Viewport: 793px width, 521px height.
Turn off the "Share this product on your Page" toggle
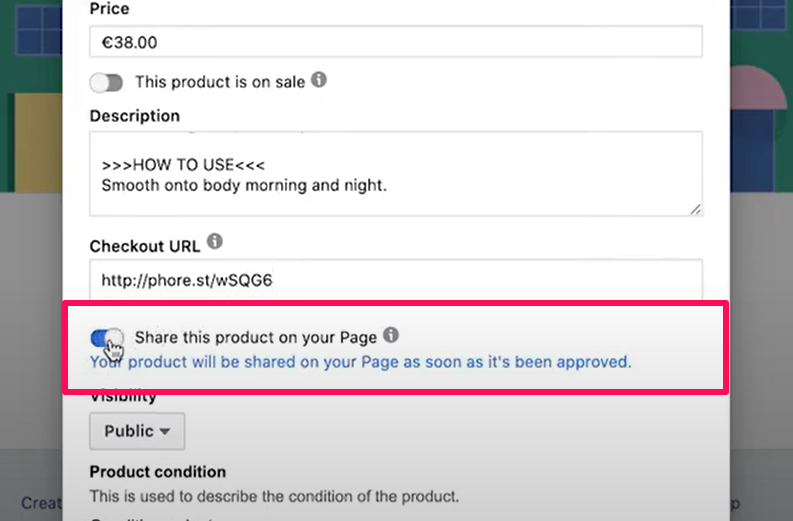point(107,338)
